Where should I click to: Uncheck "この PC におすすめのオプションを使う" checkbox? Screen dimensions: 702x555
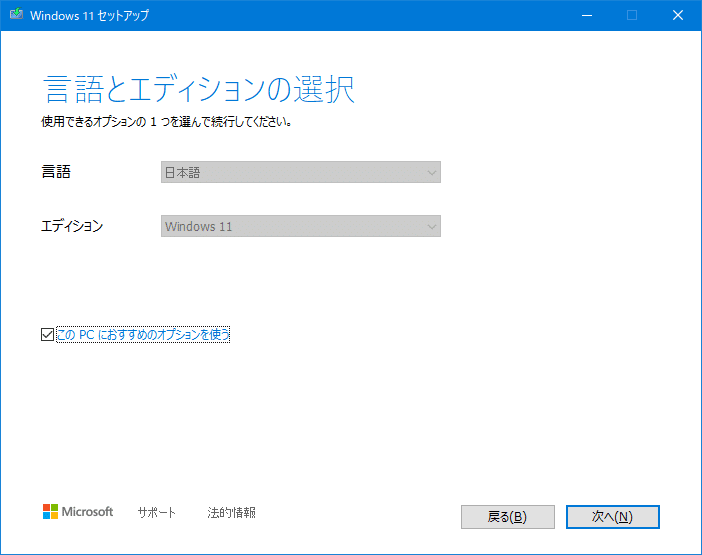47,334
